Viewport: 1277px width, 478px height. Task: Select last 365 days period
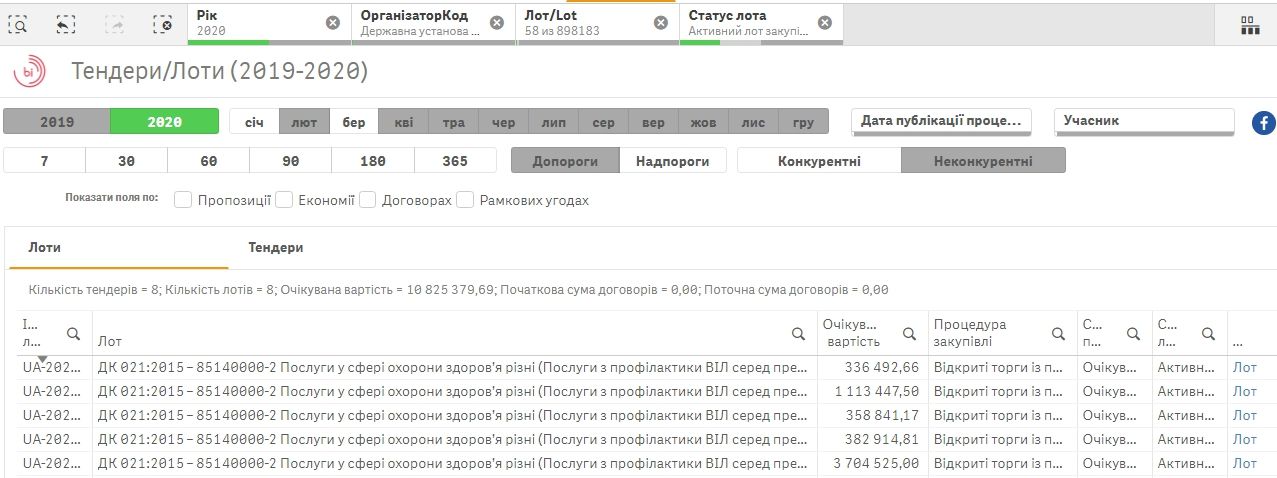pyautogui.click(x=455, y=161)
